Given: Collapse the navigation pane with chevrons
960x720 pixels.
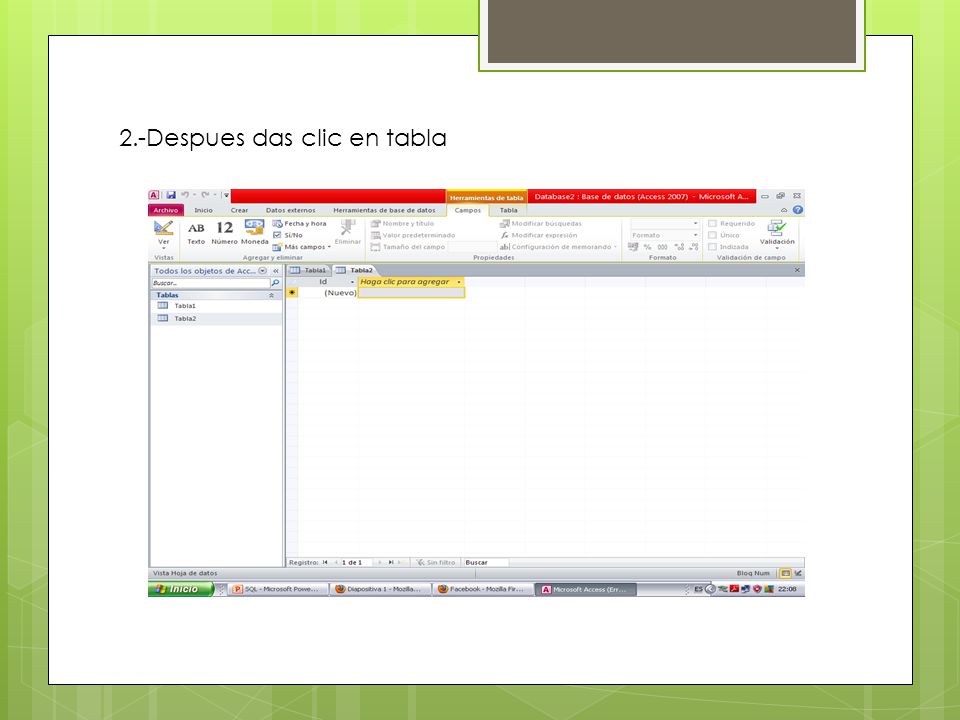Looking at the screenshot, I should [x=276, y=271].
